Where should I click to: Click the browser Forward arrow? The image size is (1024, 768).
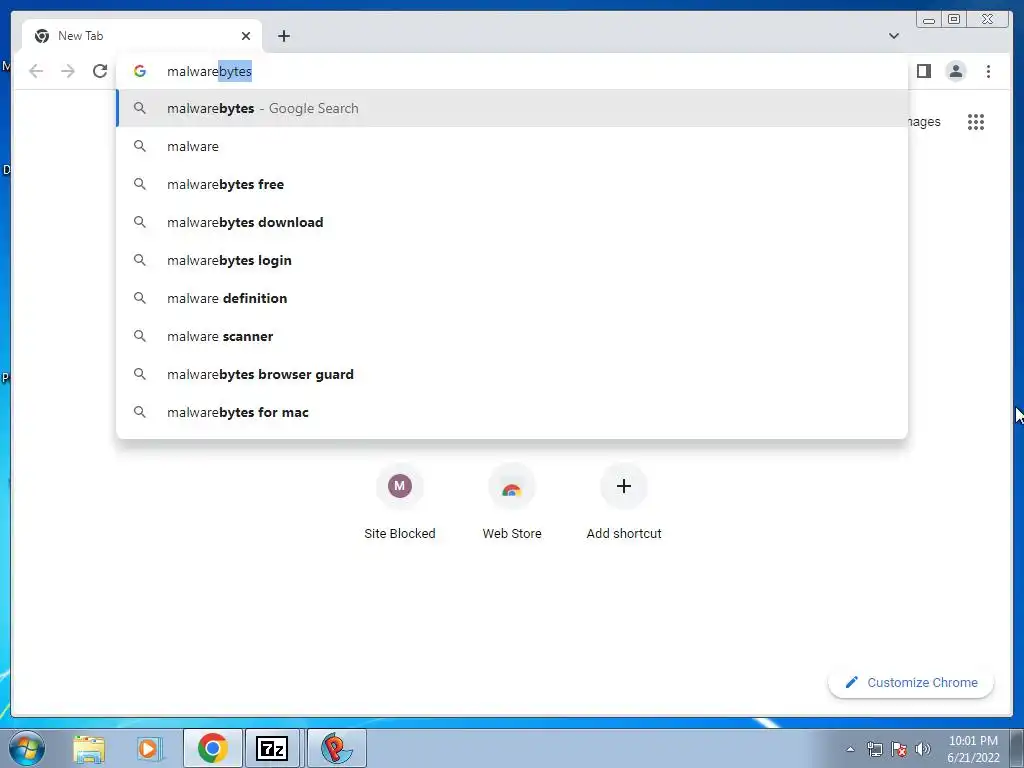[68, 71]
